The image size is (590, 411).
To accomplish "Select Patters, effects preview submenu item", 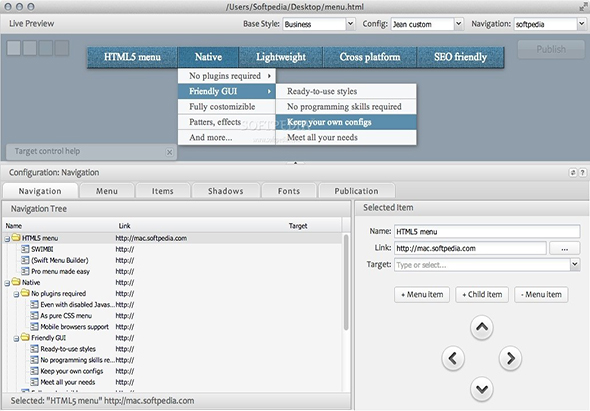I will (227, 122).
